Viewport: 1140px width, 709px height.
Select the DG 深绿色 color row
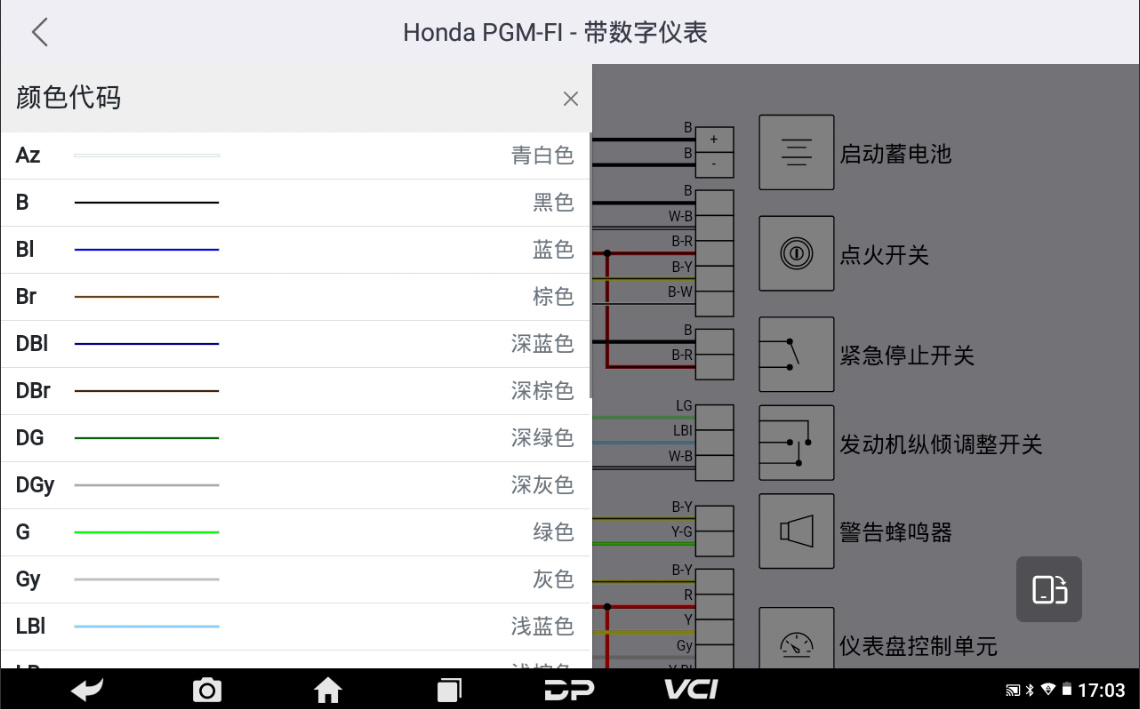(x=295, y=438)
